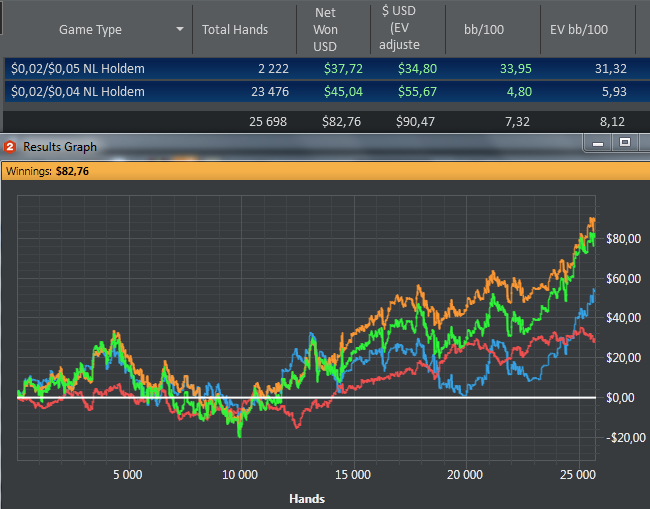Click the 20 000 x-axis label
Viewport: 650px width, 509px height.
point(465,475)
